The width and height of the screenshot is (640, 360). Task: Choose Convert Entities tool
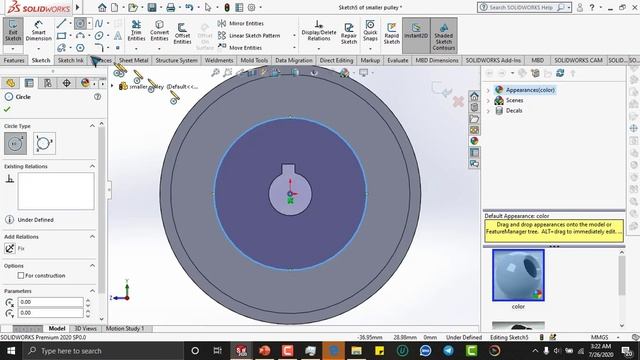point(159,31)
